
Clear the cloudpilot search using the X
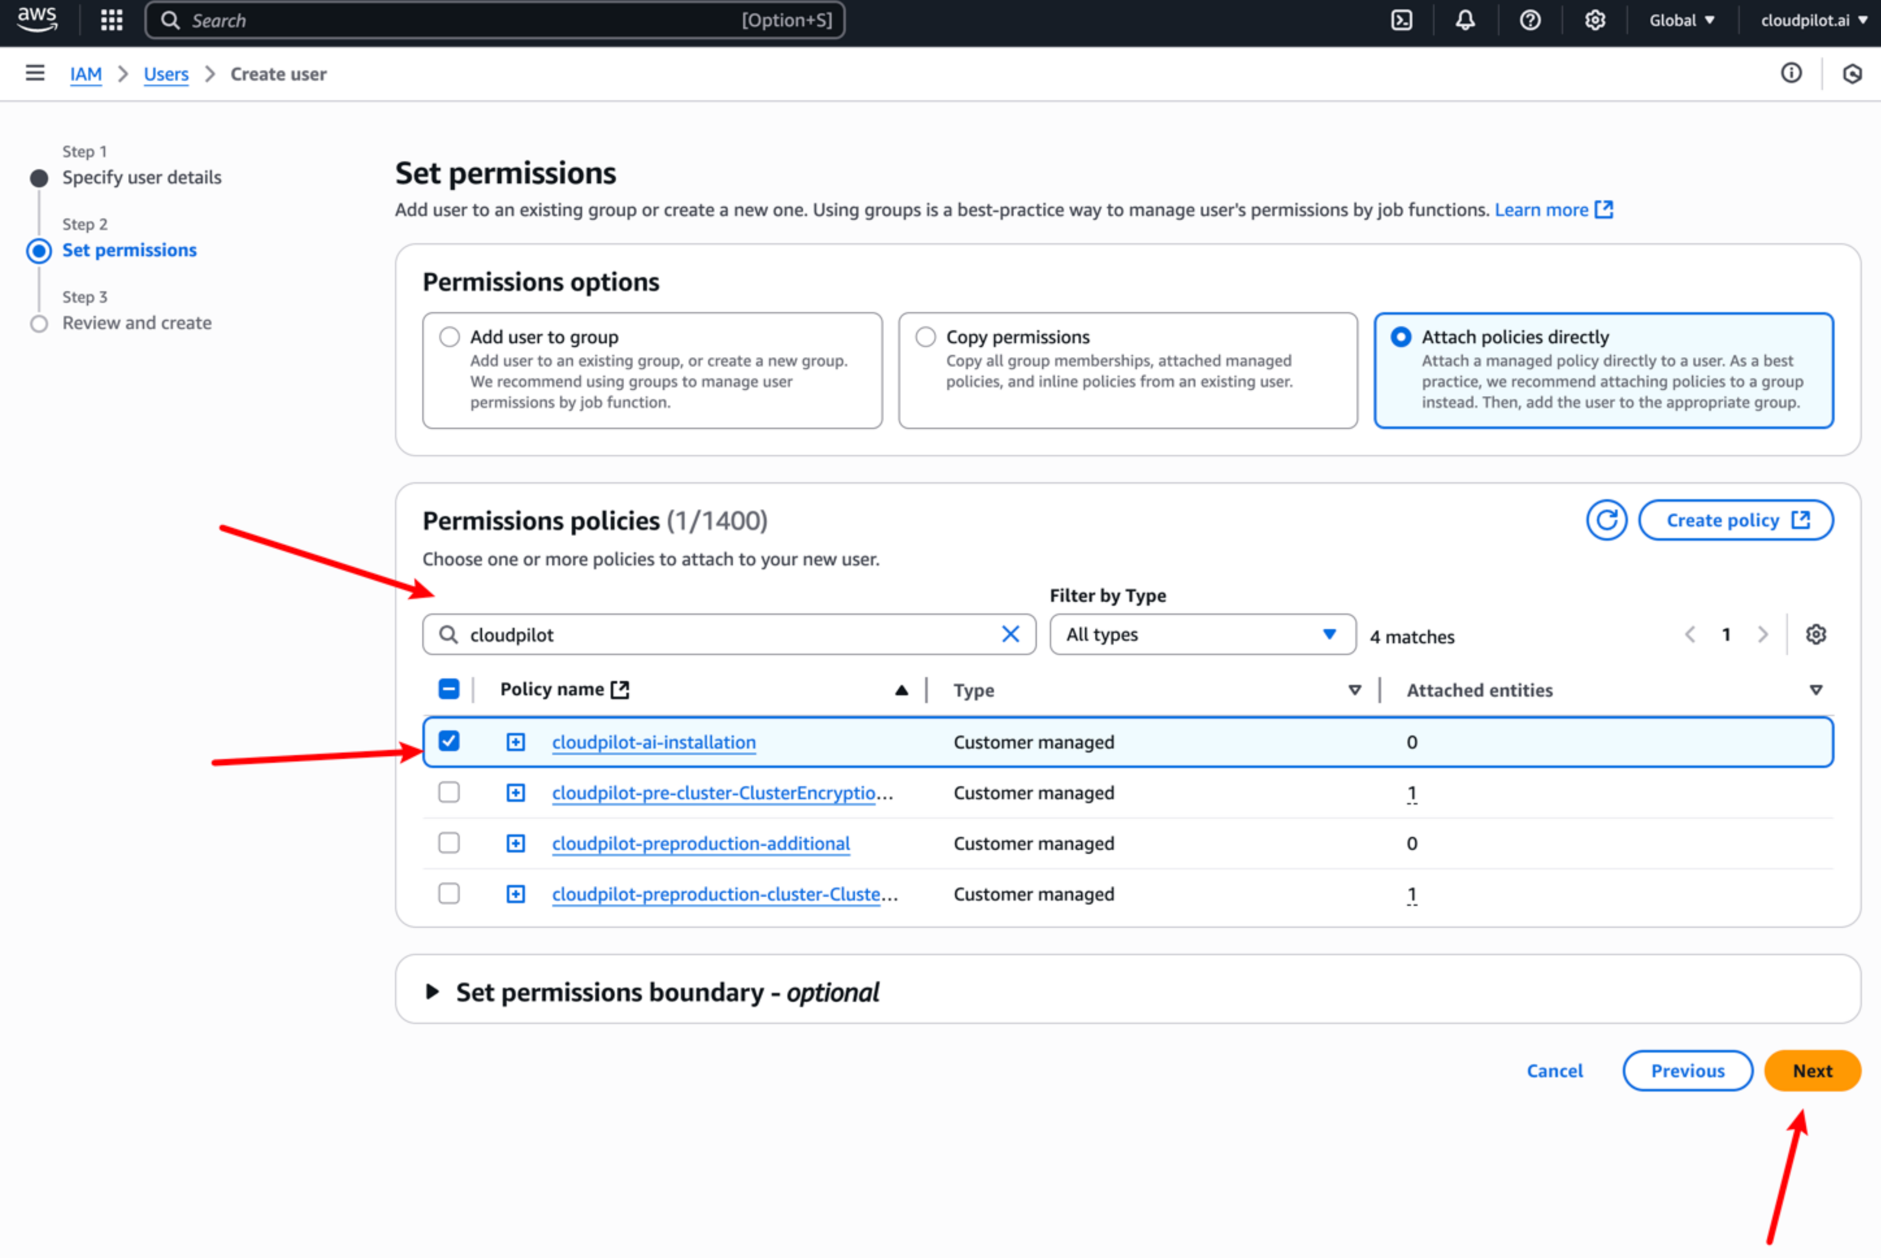click(1010, 634)
